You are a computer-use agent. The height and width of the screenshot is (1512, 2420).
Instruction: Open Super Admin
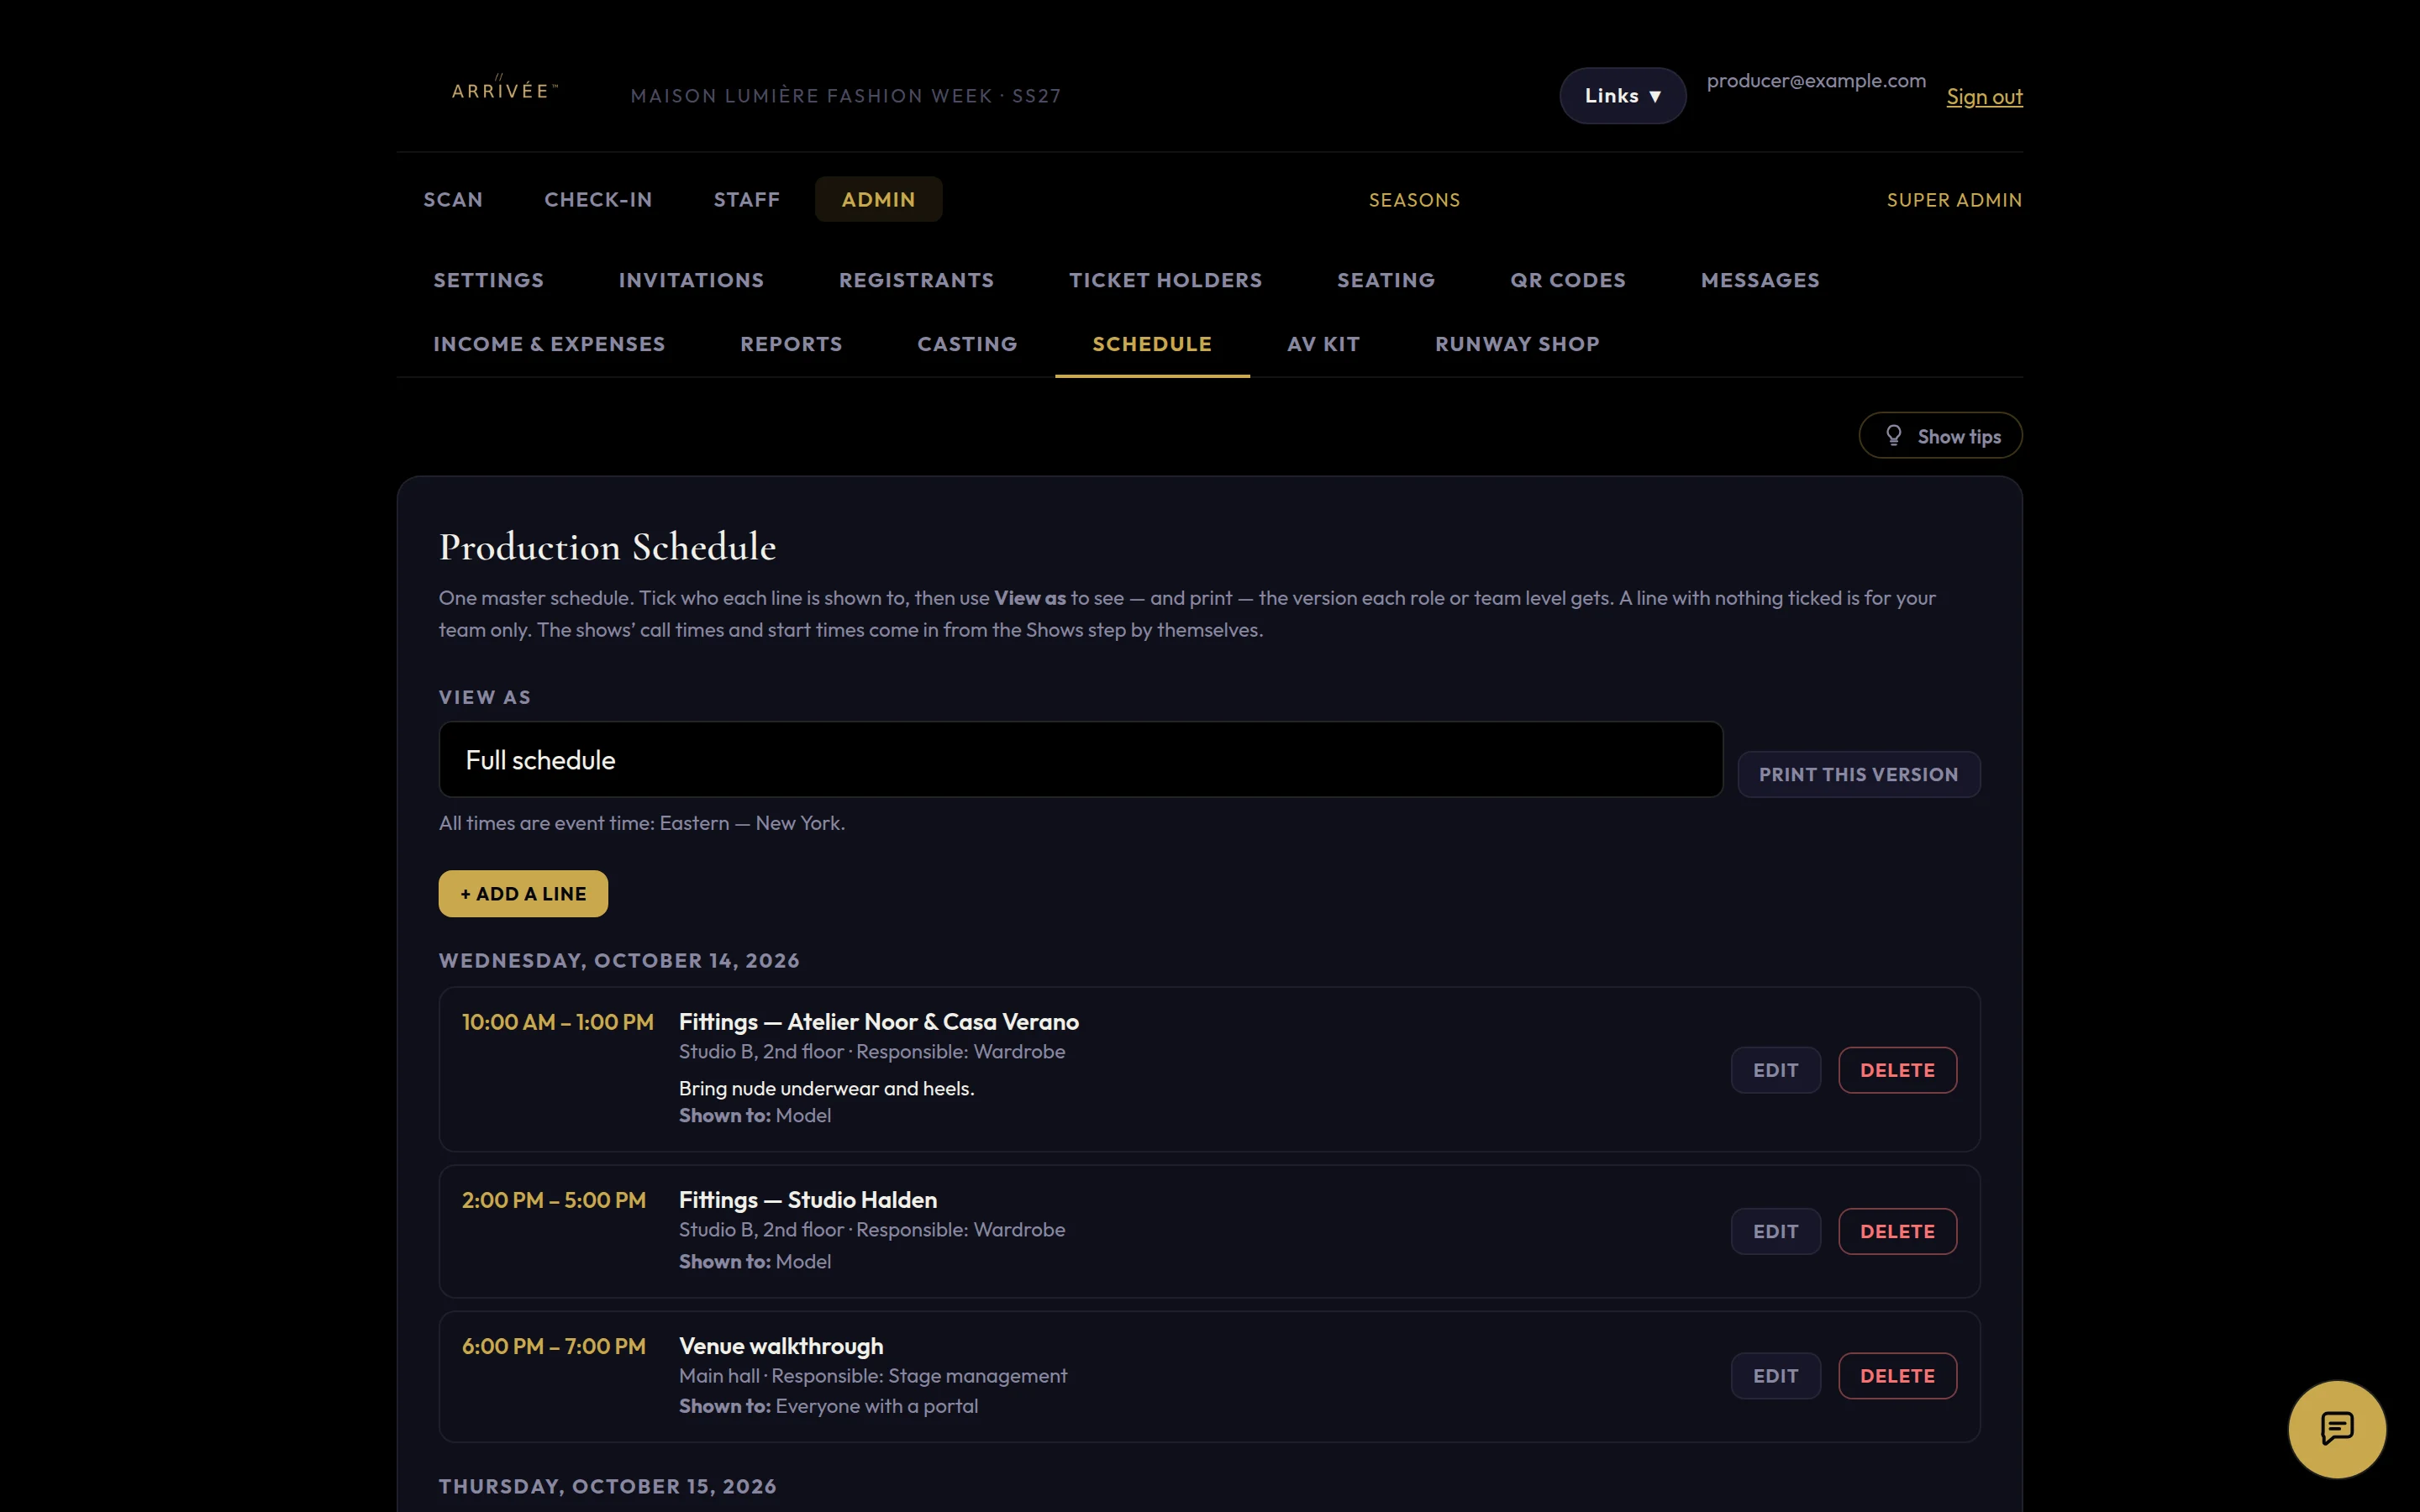pyautogui.click(x=1954, y=200)
